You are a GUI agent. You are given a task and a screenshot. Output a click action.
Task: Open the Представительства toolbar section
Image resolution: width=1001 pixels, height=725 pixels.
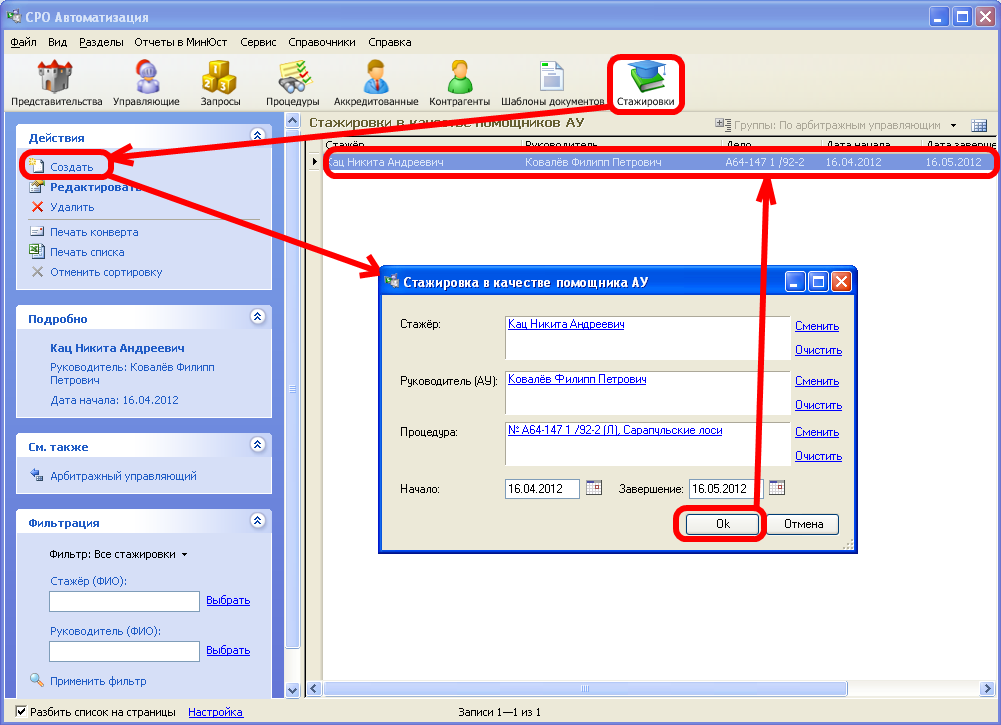56,82
